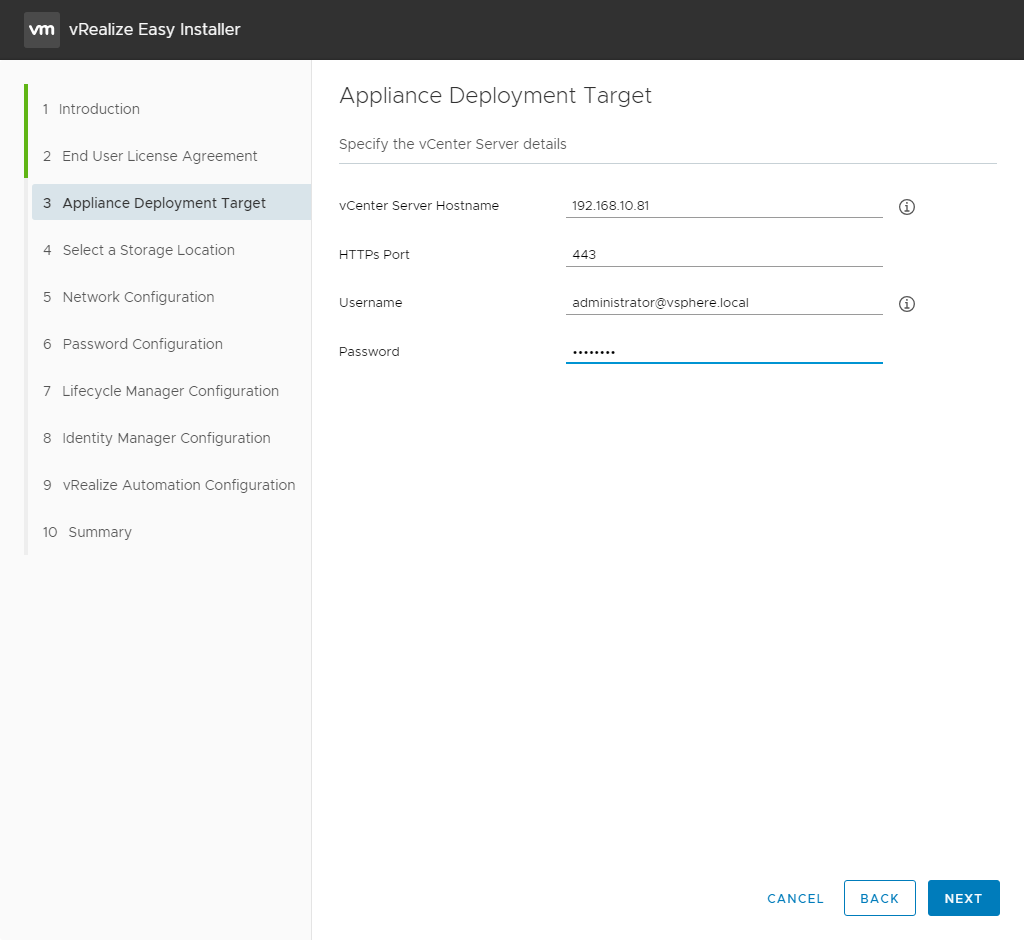This screenshot has width=1024, height=940.
Task: Click the Username label
Action: pyautogui.click(x=370, y=303)
